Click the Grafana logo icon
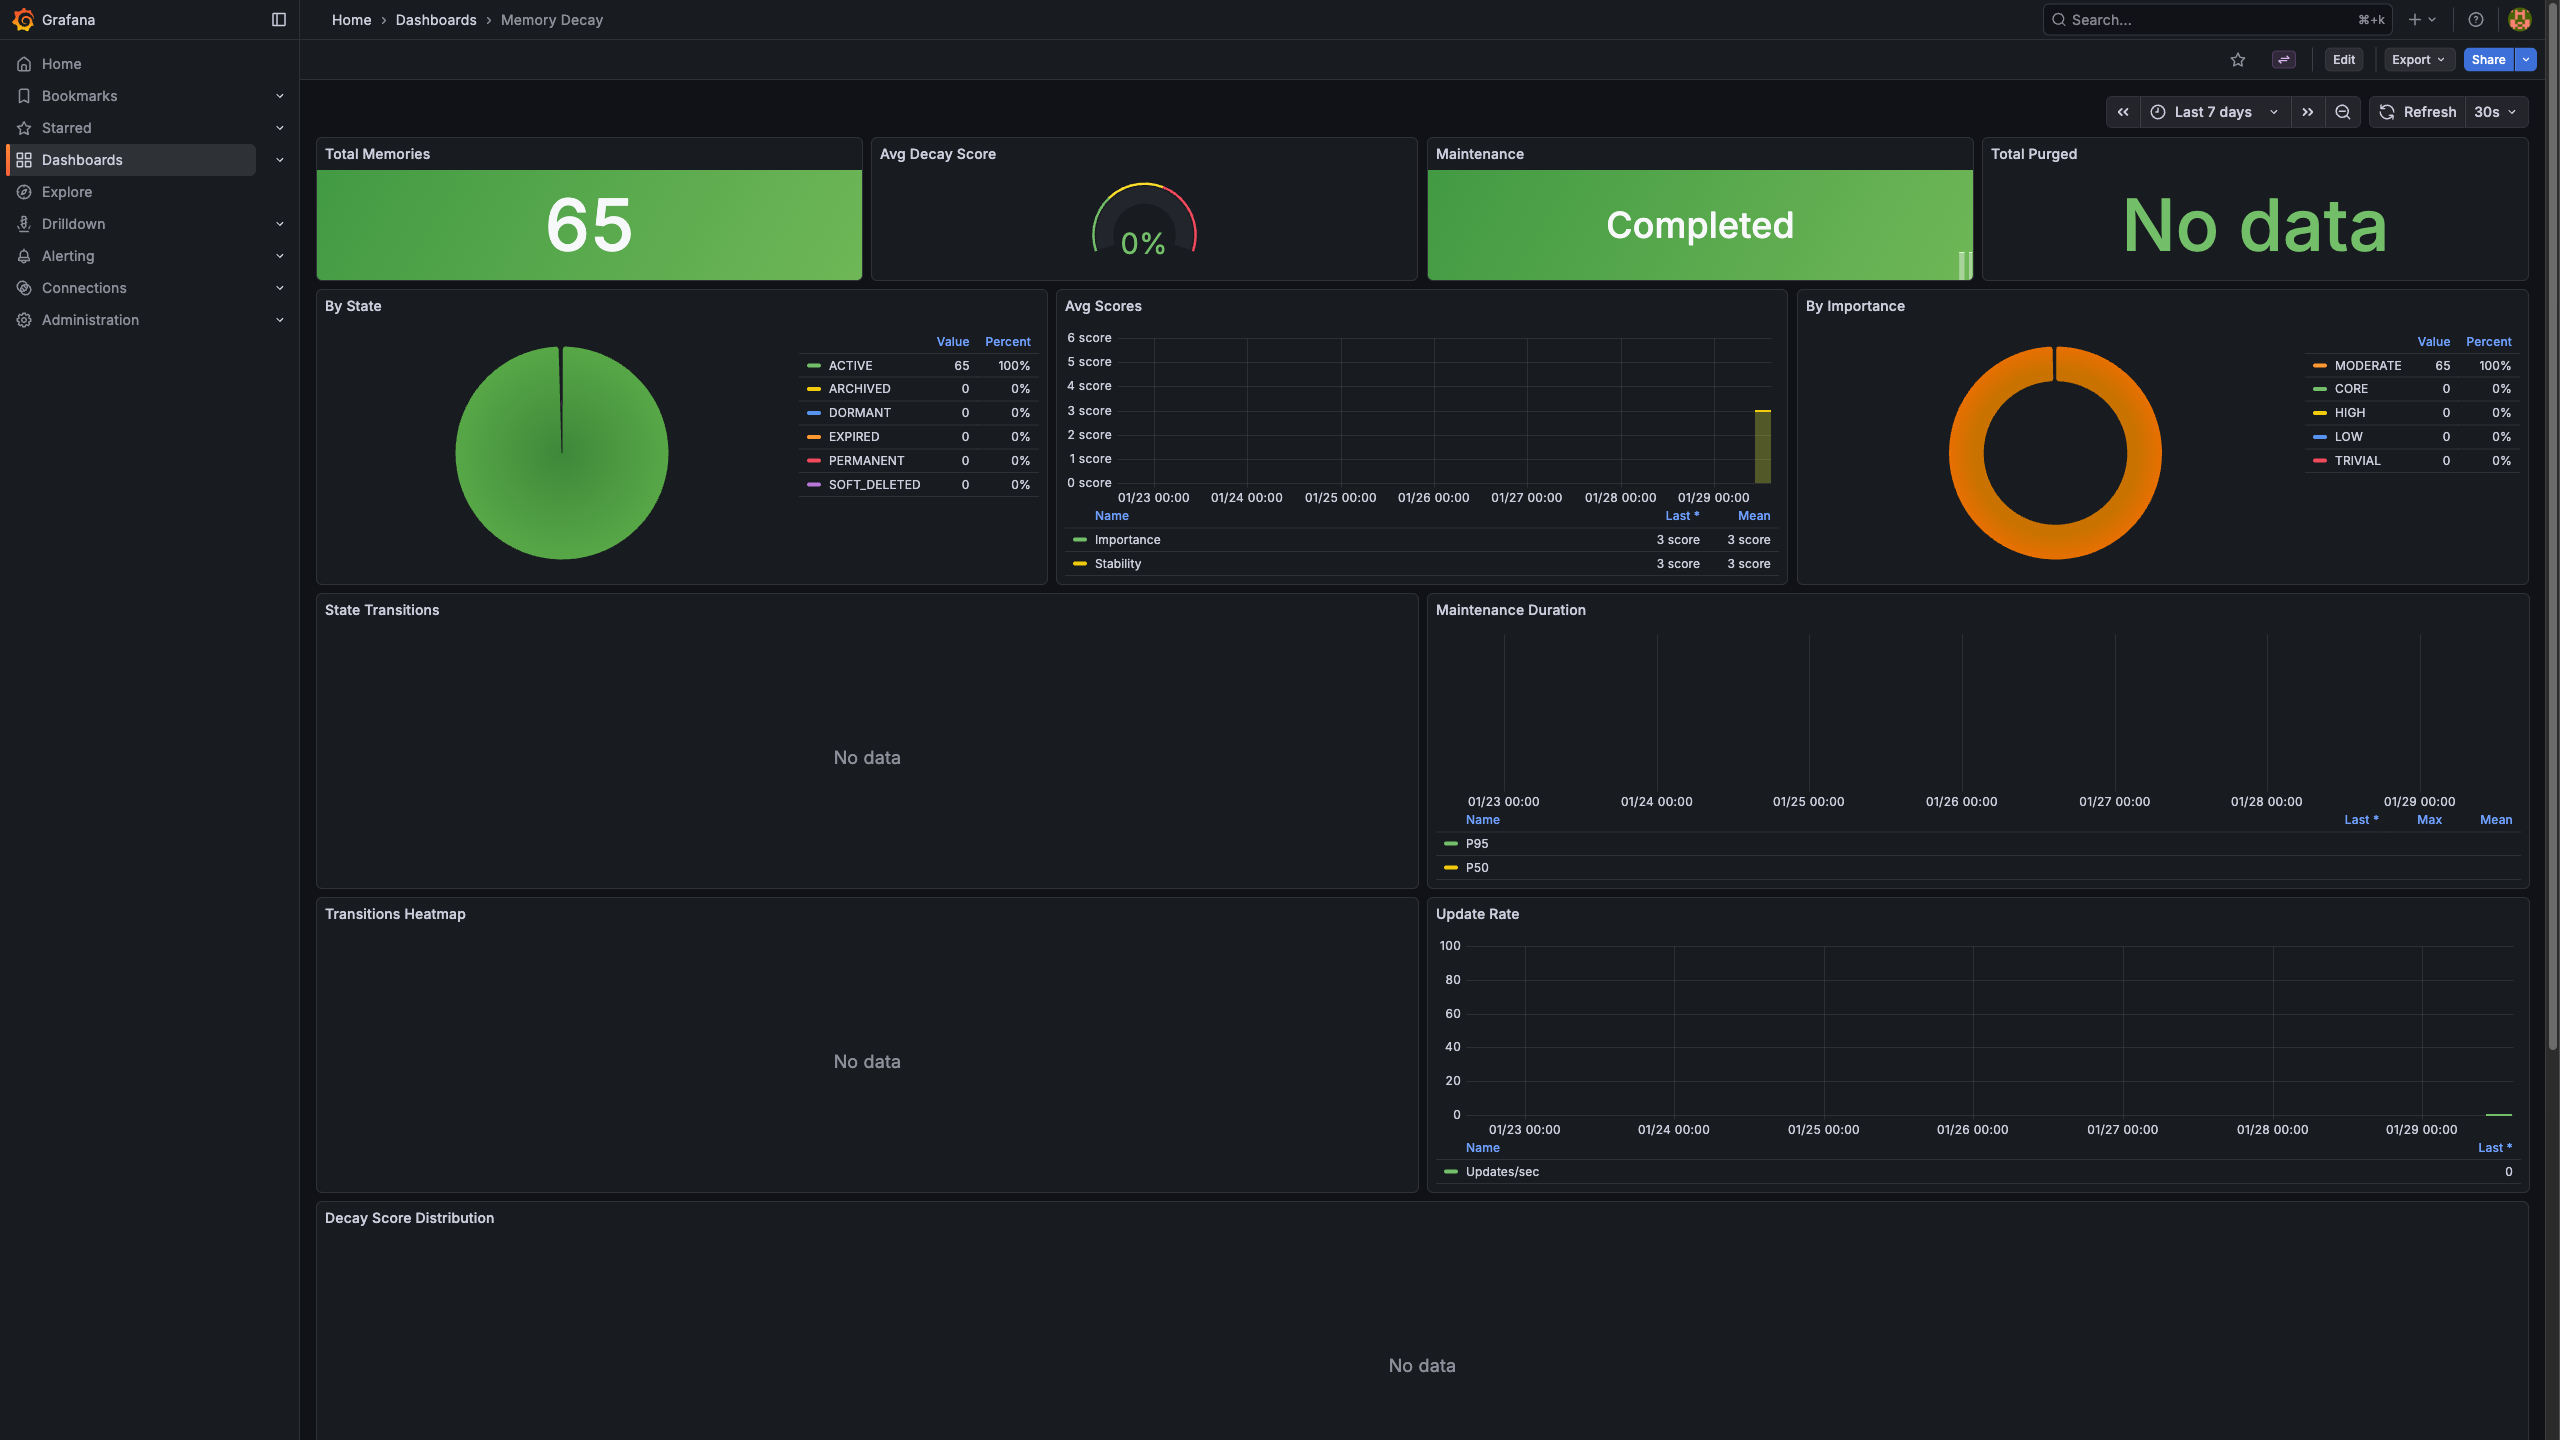This screenshot has width=2560, height=1440. pos(23,20)
